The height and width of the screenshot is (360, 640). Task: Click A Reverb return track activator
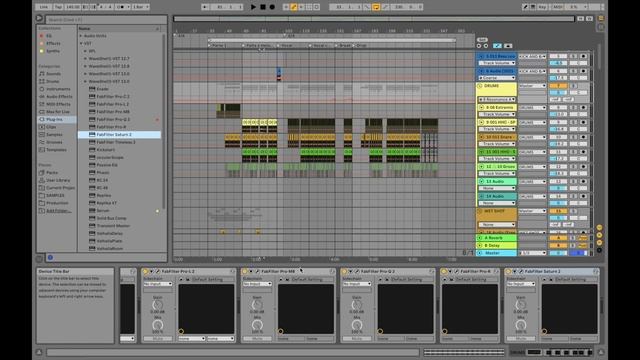[558, 238]
